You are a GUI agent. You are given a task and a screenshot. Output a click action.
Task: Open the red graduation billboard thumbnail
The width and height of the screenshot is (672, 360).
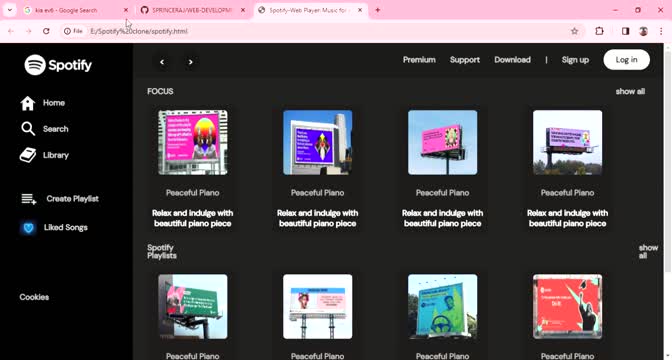click(567, 306)
